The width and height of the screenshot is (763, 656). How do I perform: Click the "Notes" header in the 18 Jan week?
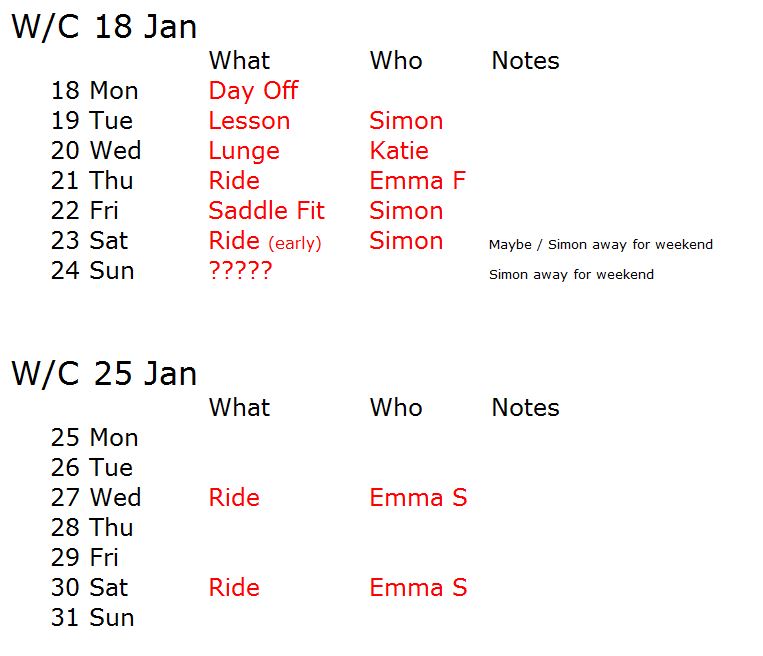525,61
